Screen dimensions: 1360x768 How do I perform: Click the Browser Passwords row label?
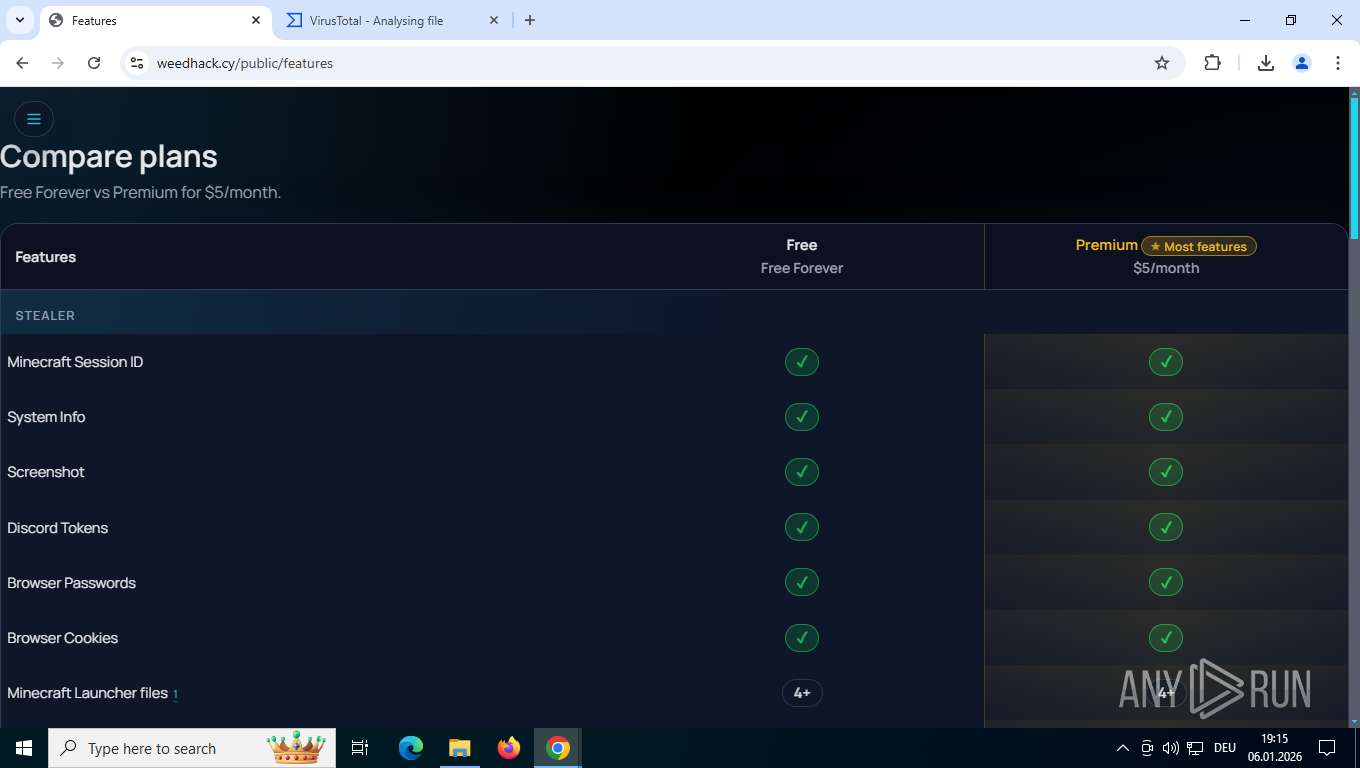[71, 583]
